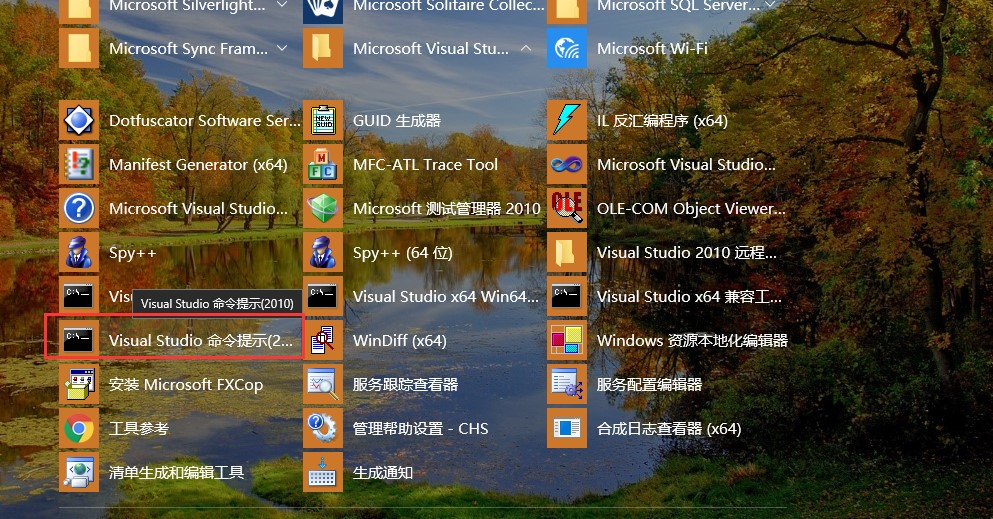Open 生成通知 icon
This screenshot has height=519, width=993.
323,472
